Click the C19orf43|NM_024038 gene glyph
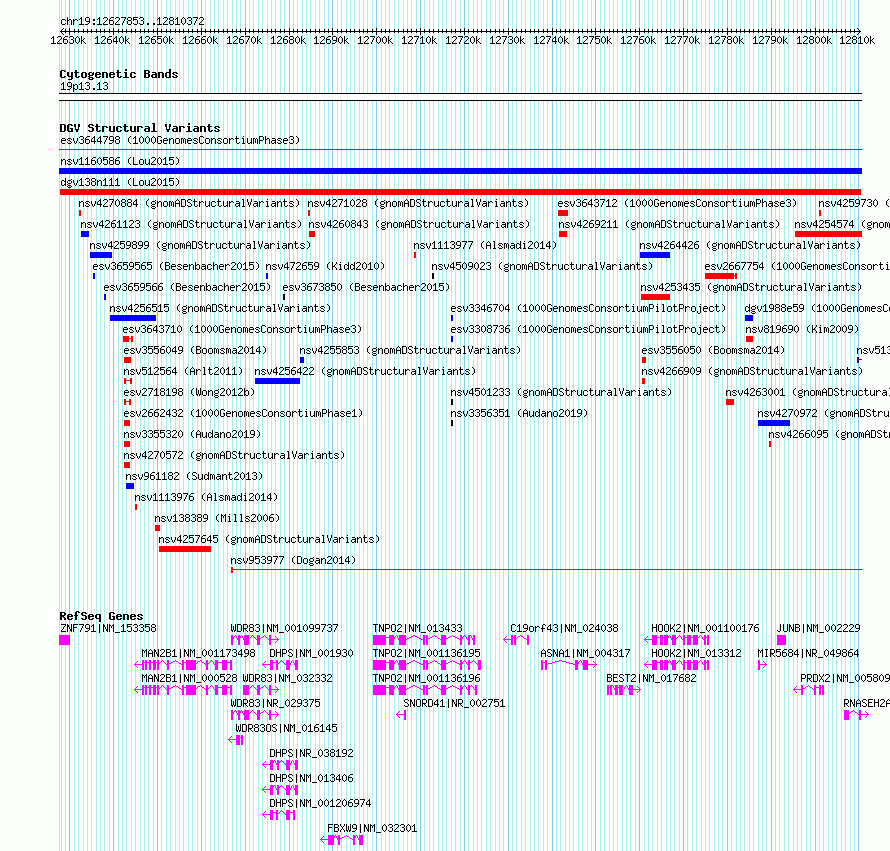The width and height of the screenshot is (890, 851). pos(517,640)
